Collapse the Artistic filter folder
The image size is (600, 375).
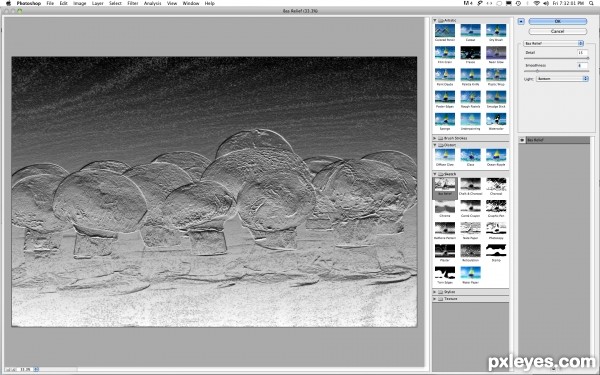pos(435,20)
